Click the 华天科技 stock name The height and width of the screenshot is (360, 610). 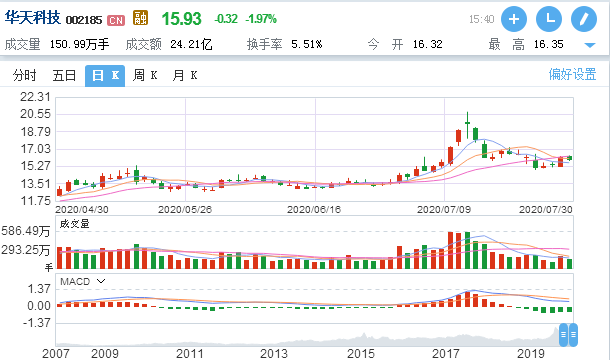(33, 18)
